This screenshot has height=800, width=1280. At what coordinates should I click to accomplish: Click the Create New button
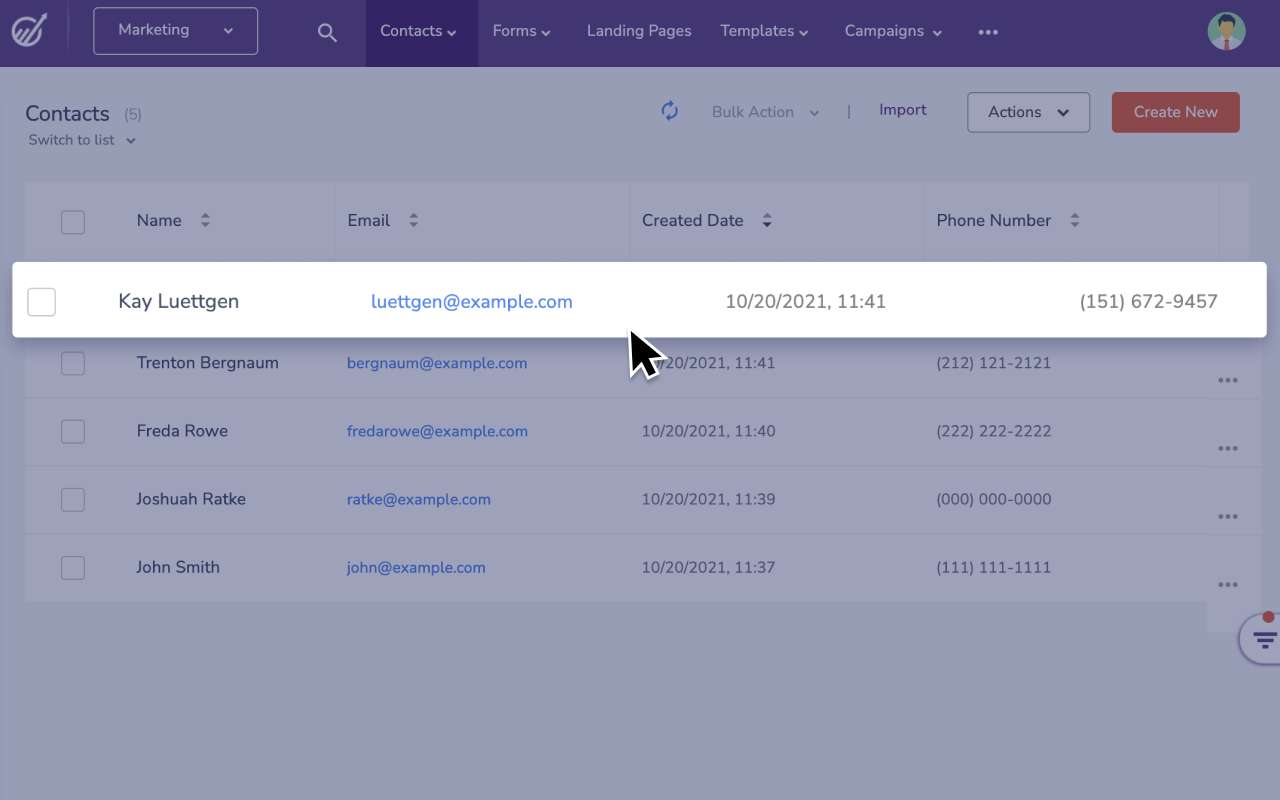point(1175,112)
